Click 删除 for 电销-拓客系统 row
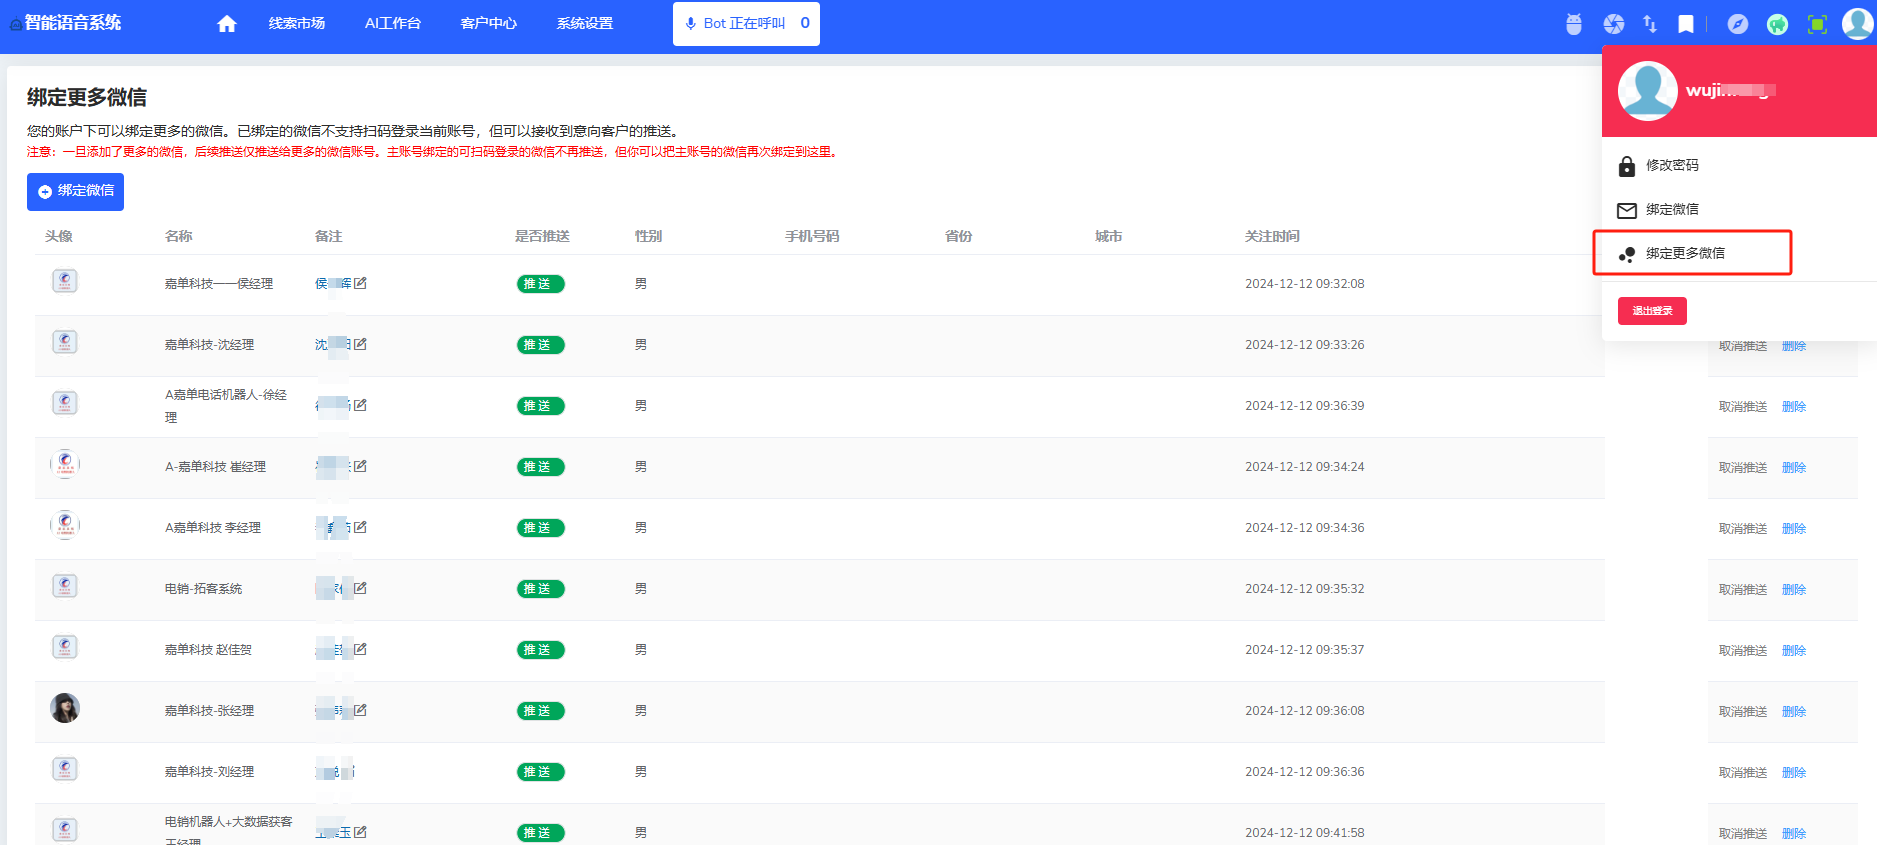 pos(1793,590)
